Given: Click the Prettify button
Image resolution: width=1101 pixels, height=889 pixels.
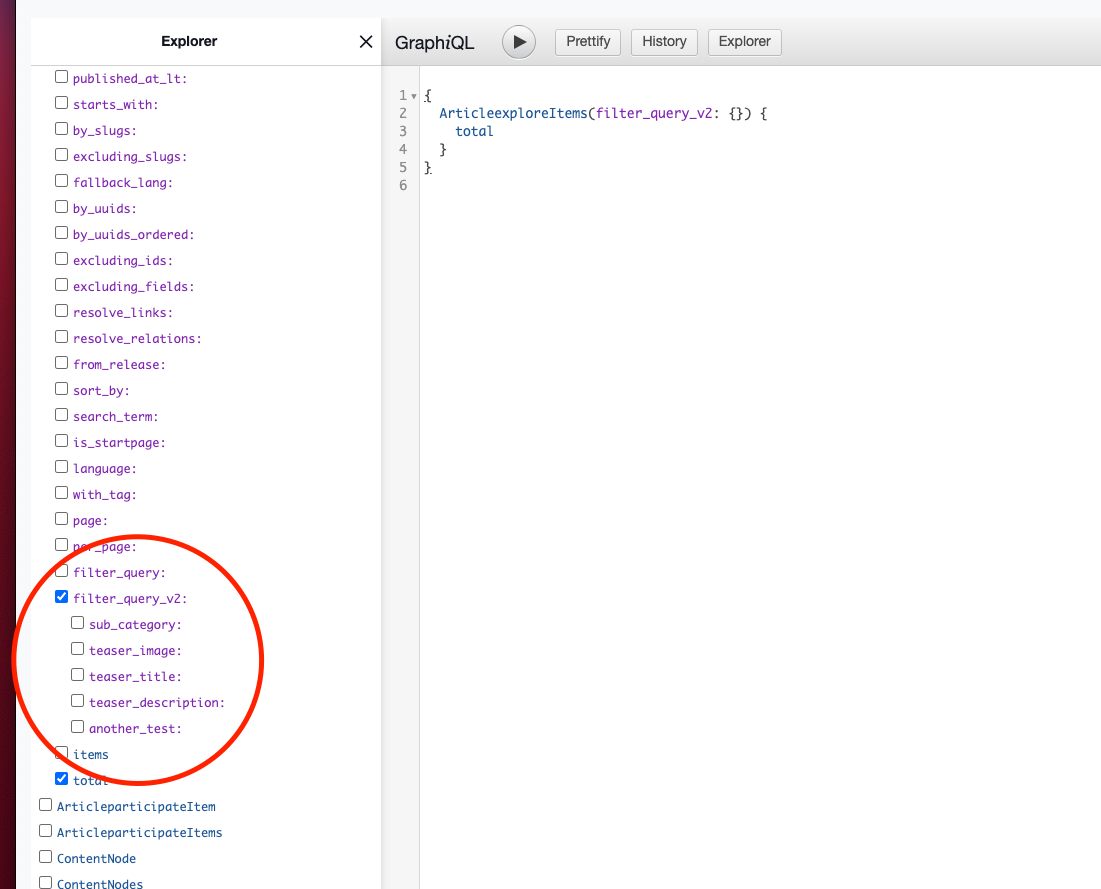Looking at the screenshot, I should [x=587, y=42].
